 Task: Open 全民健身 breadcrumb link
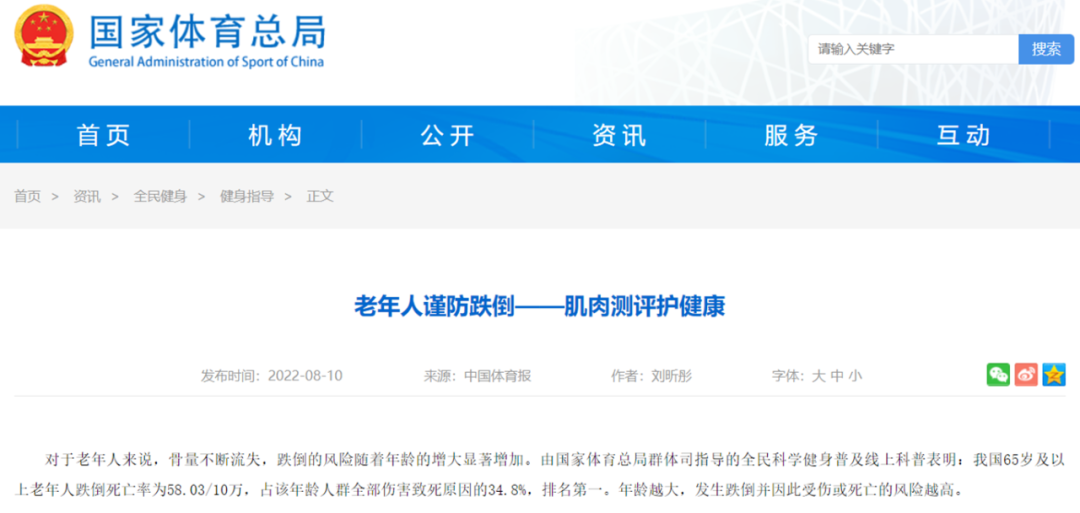pyautogui.click(x=160, y=197)
